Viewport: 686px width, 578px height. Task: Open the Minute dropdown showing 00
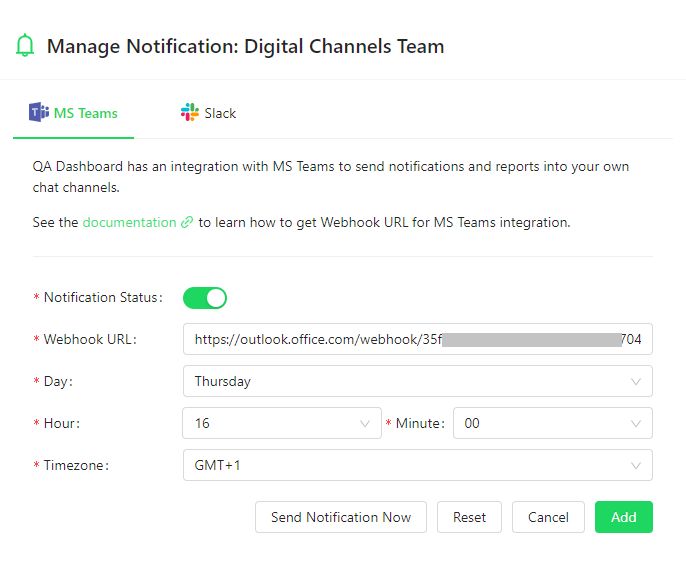coord(553,423)
